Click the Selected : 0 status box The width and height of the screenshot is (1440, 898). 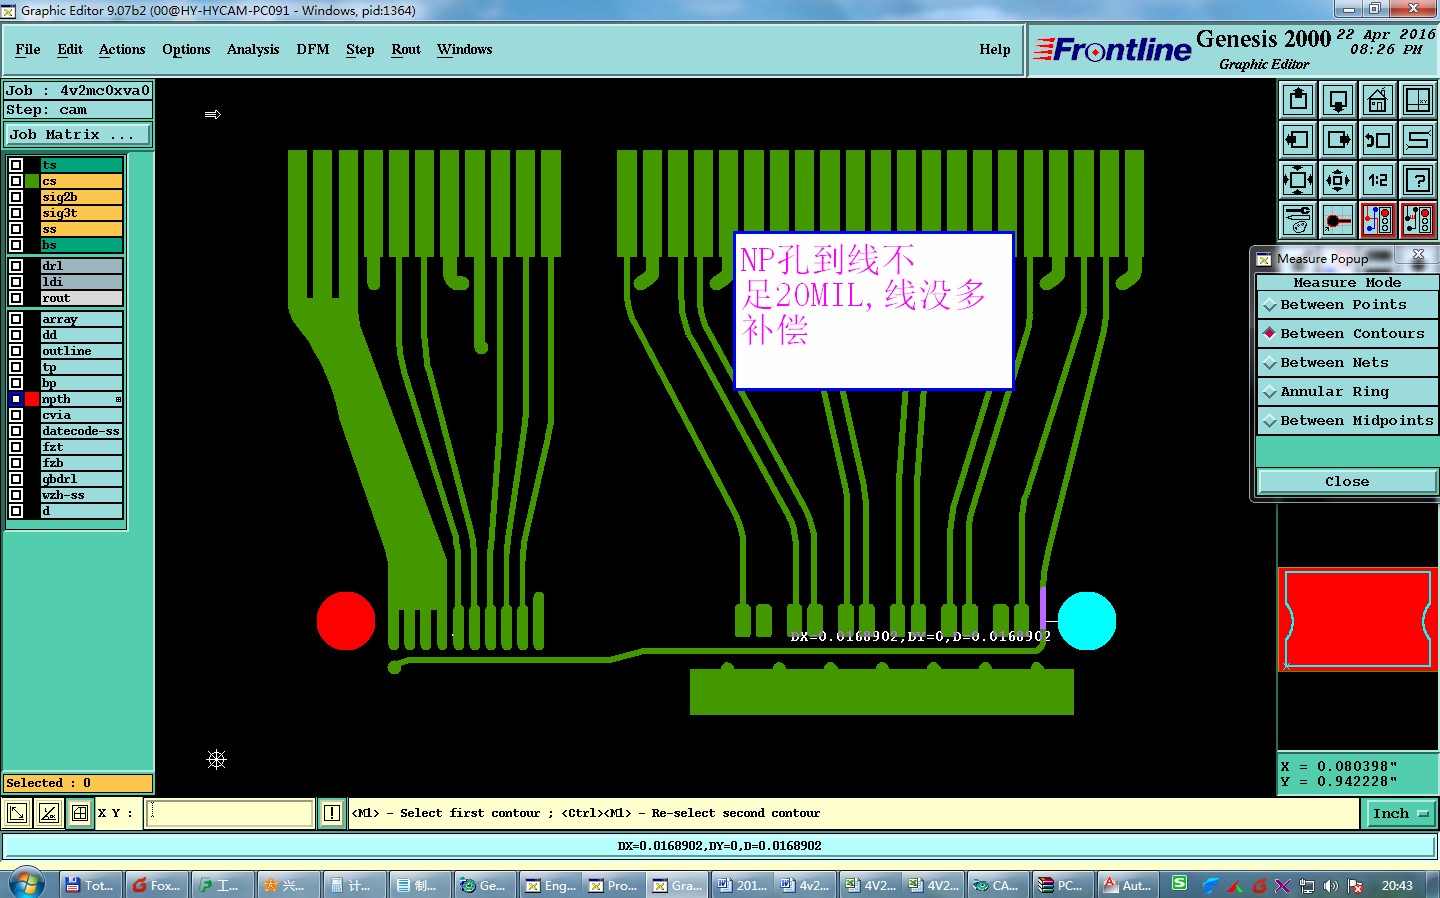click(78, 783)
